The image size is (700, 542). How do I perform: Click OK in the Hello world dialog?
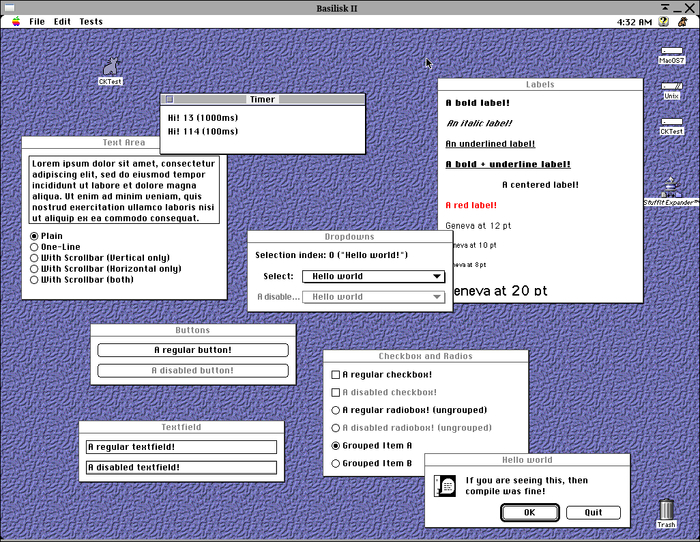[x=530, y=513]
